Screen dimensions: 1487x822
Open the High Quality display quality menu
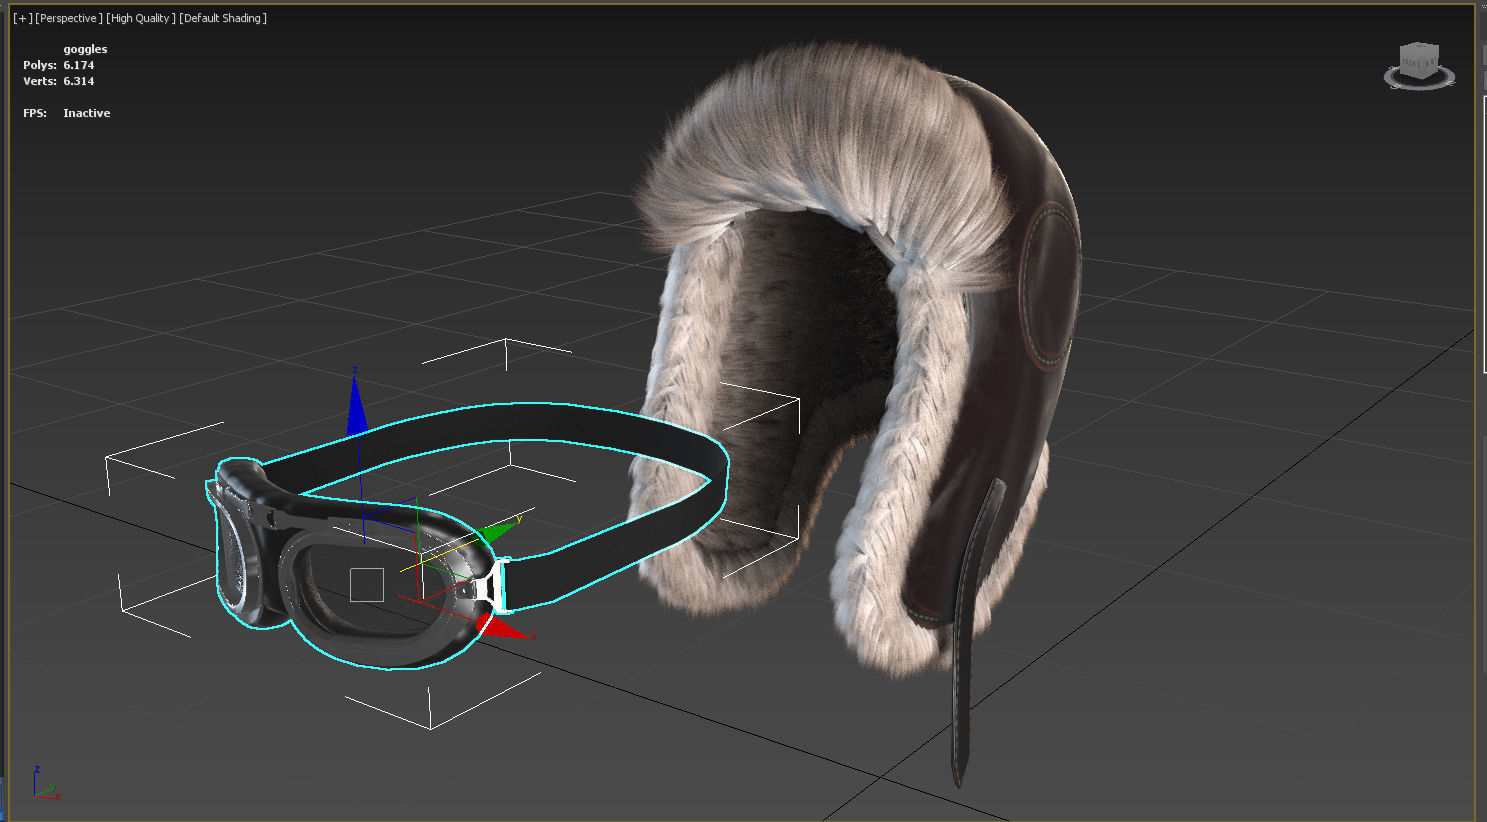pyautogui.click(x=138, y=17)
